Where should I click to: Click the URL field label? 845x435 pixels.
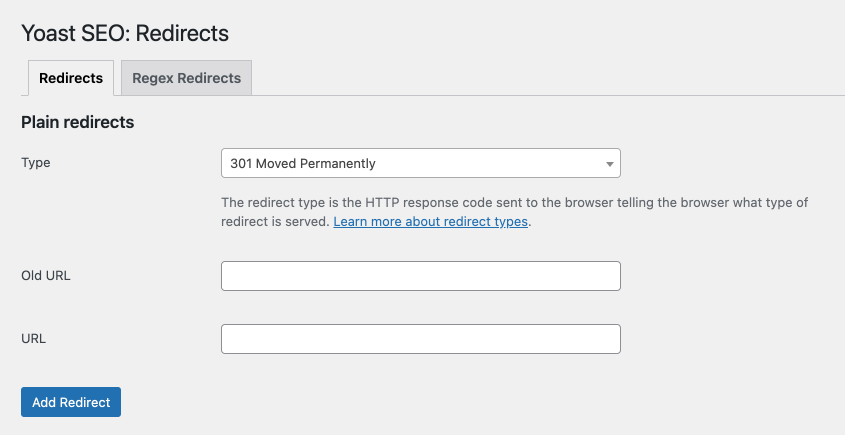33,339
